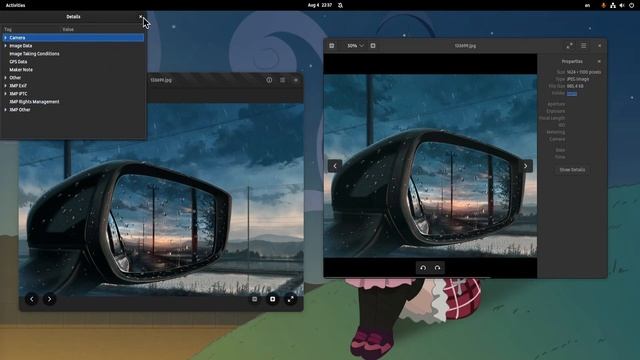640x360 pixels.
Task: Click best-fit icon beside the zoom dropdown
Action: [x=373, y=46]
